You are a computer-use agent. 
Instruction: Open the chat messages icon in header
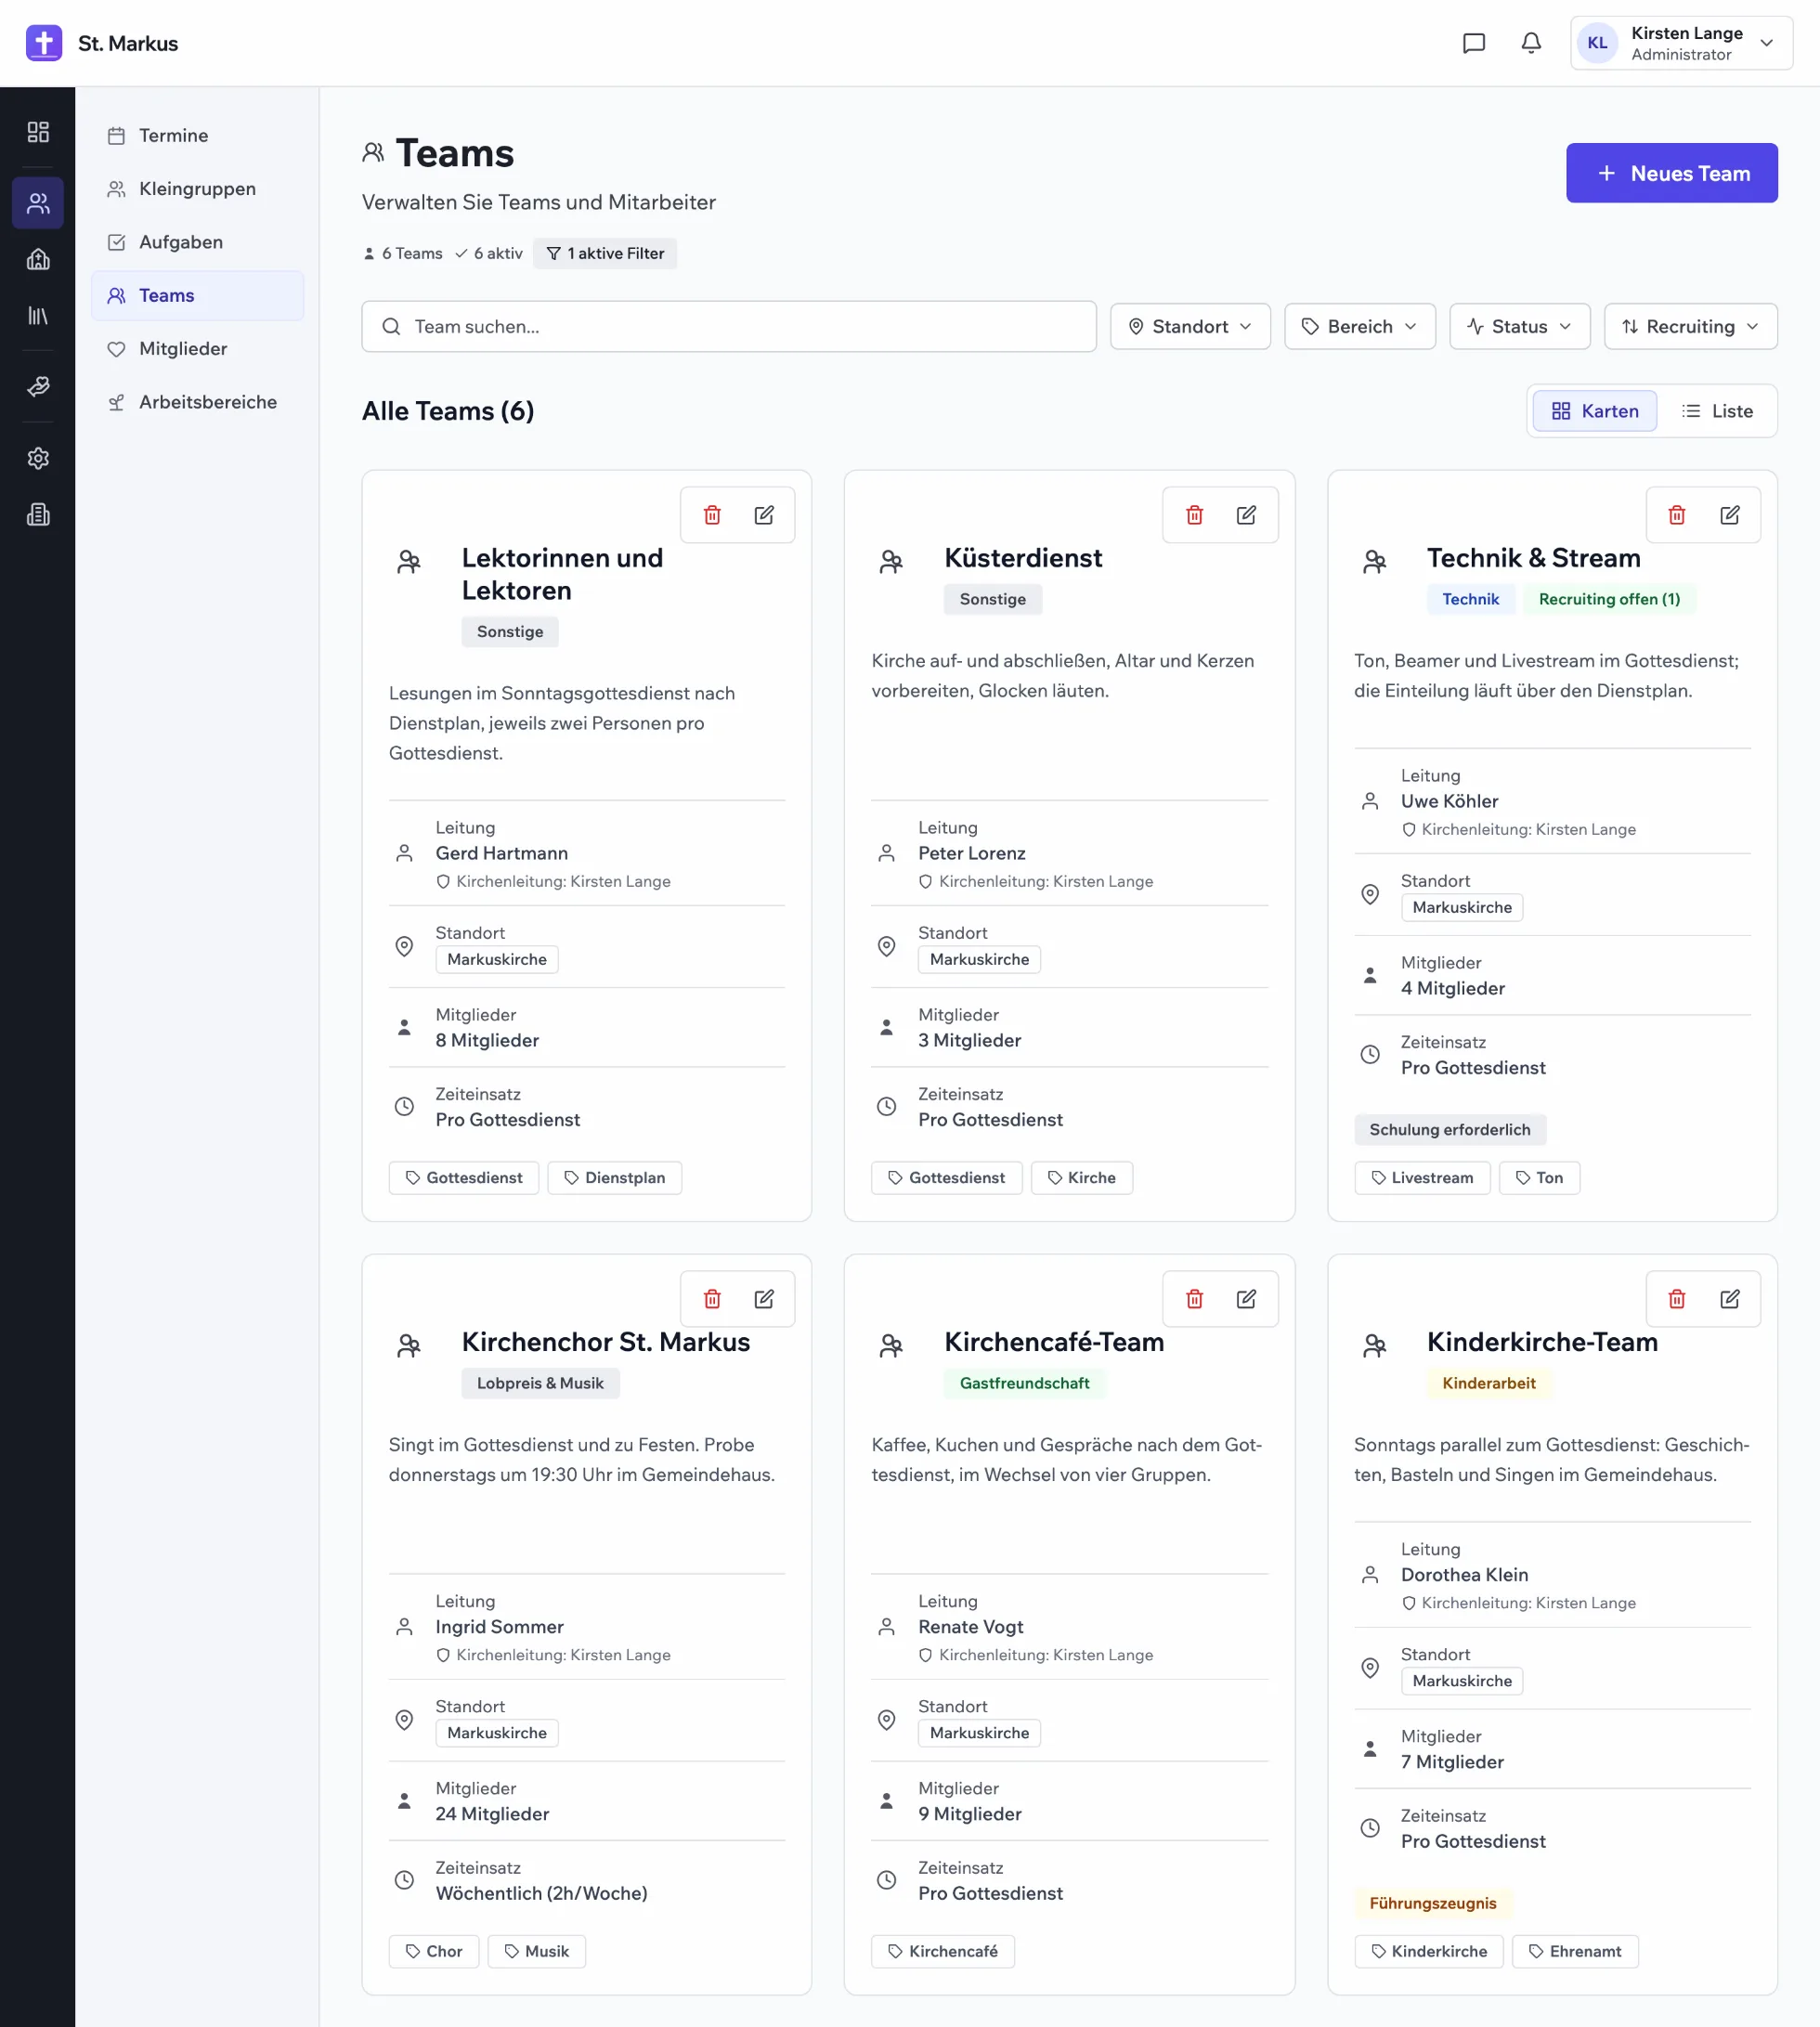pos(1473,43)
